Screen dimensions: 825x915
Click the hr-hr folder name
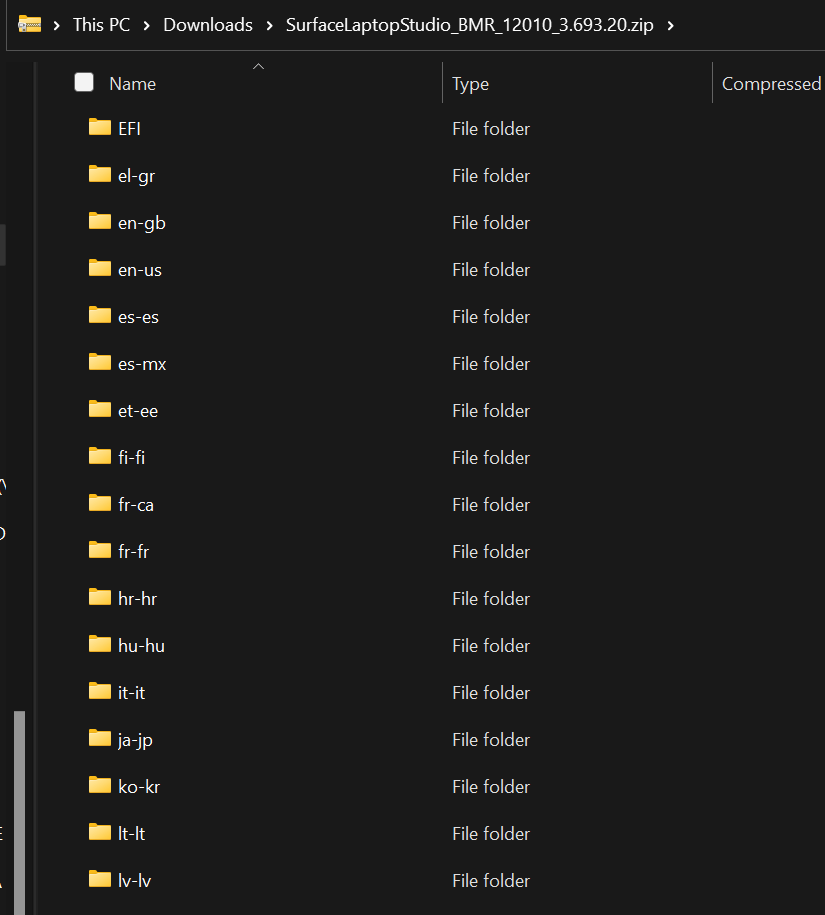click(x=138, y=599)
